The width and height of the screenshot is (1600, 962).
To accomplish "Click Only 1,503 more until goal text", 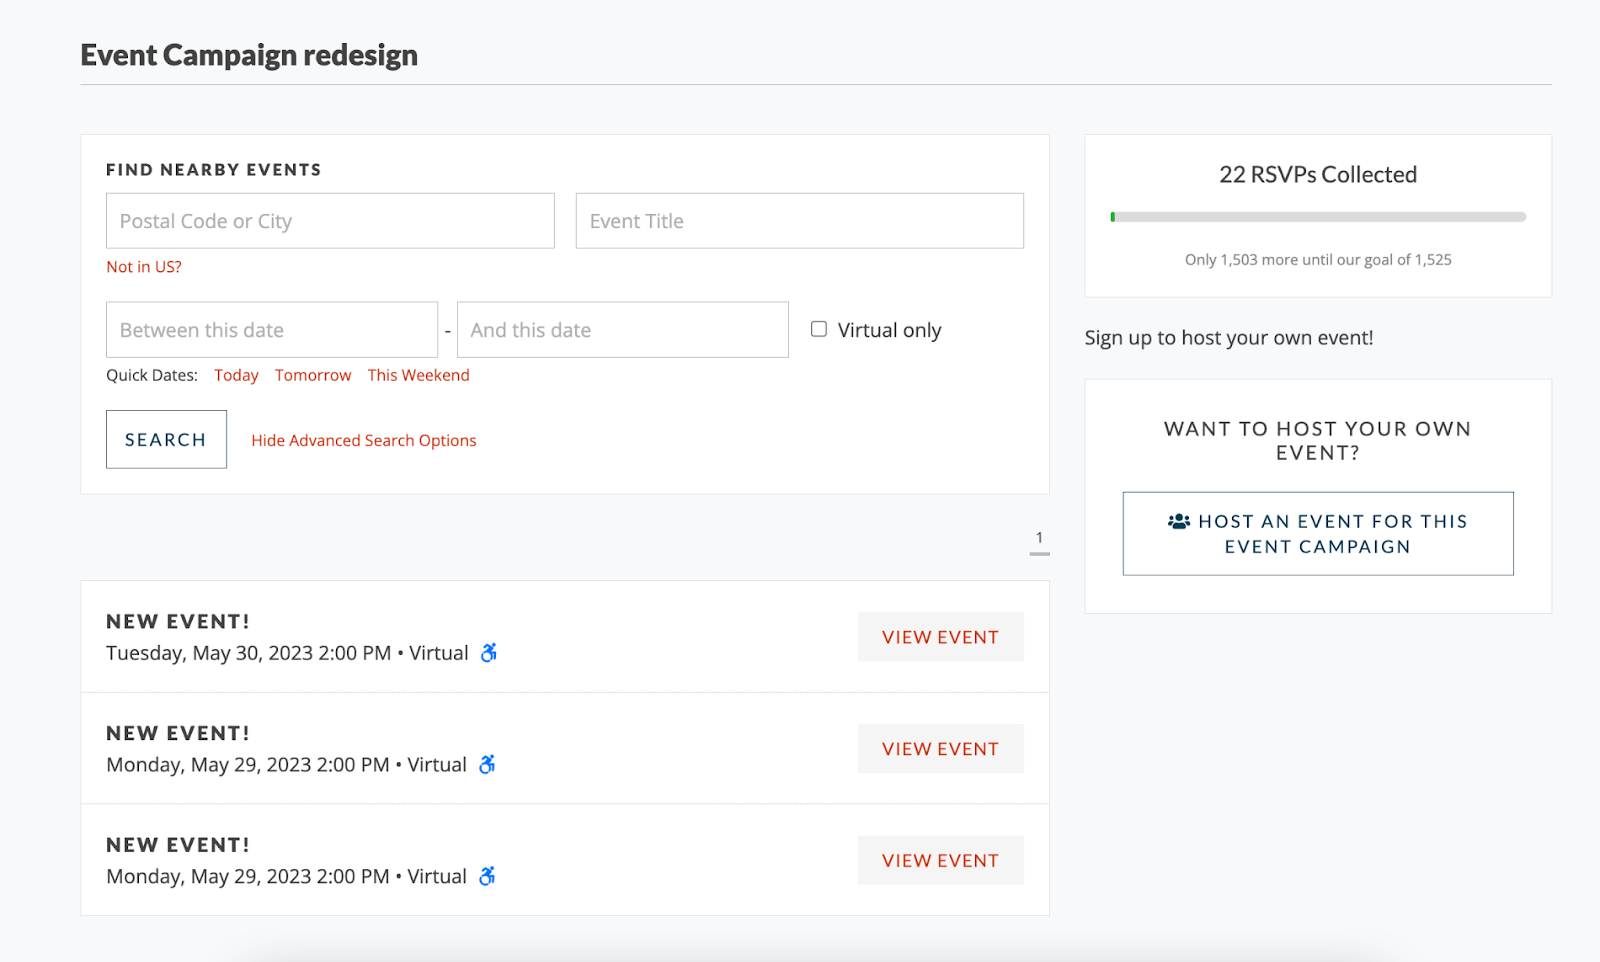I will point(1318,260).
